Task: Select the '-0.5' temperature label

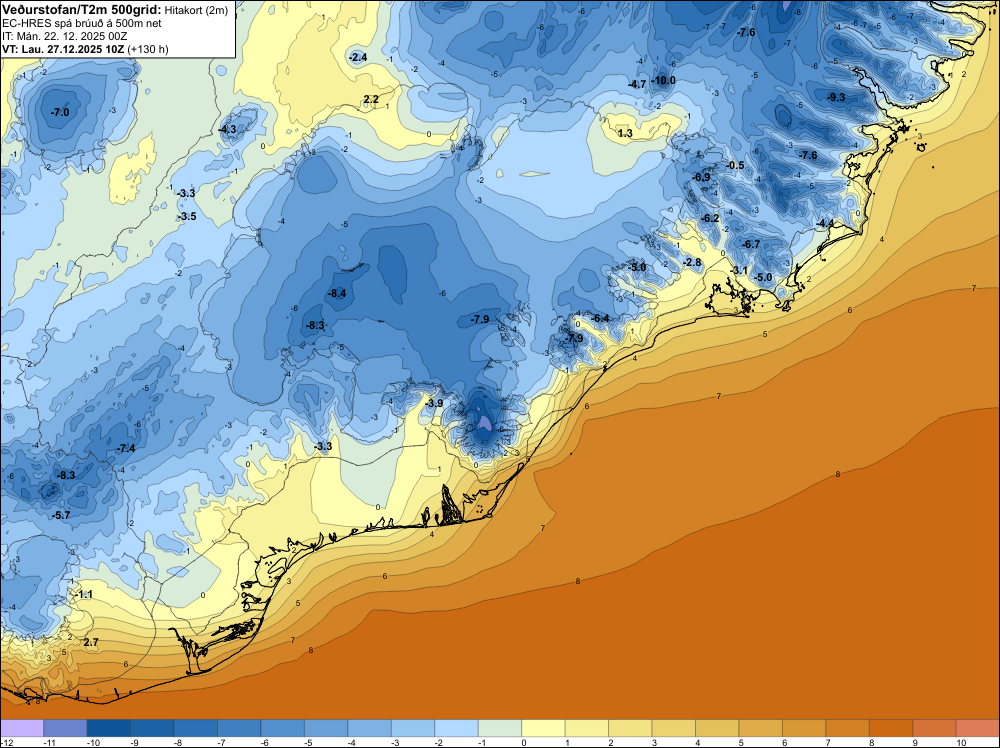Action: 735,165
